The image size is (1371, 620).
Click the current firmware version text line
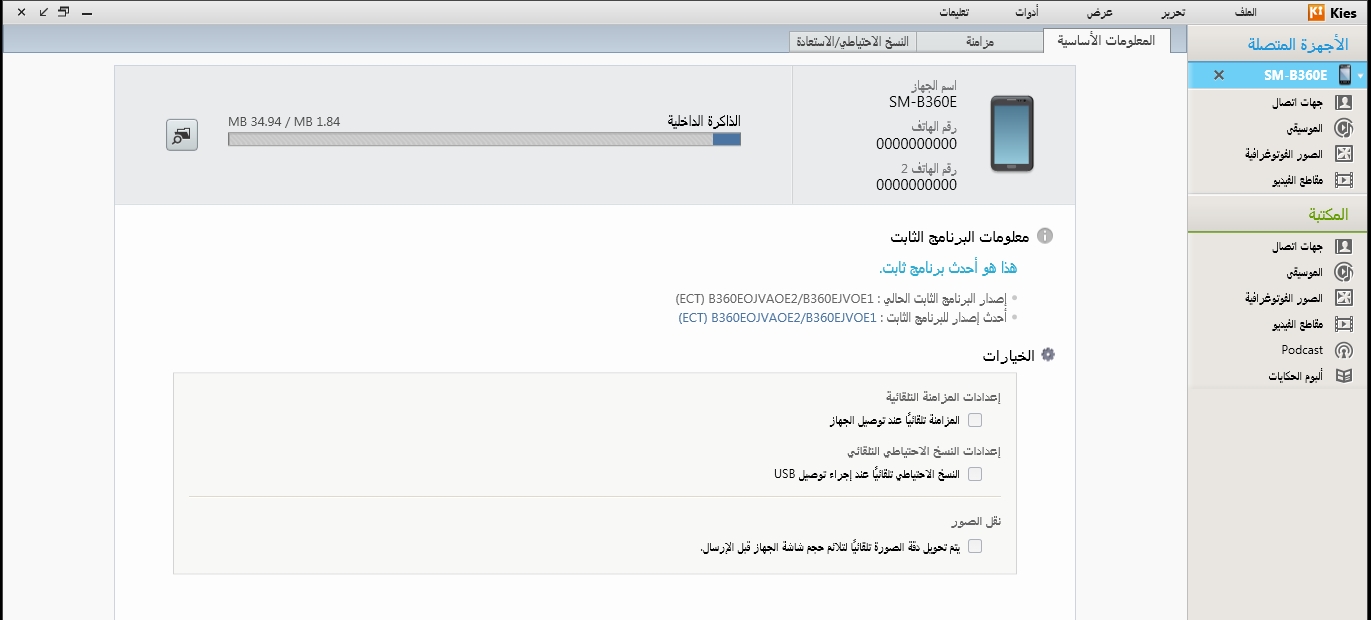842,298
